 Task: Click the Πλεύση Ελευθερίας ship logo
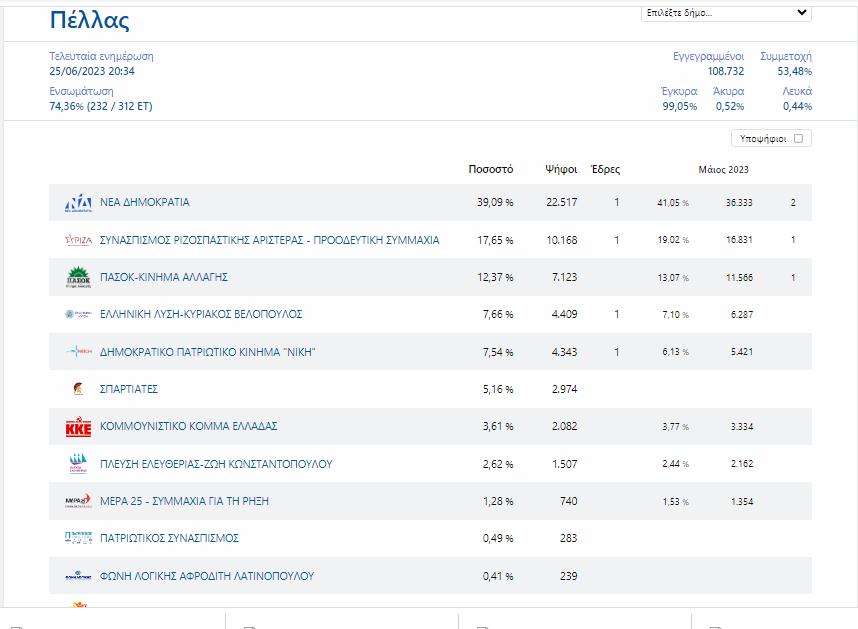pos(78,464)
